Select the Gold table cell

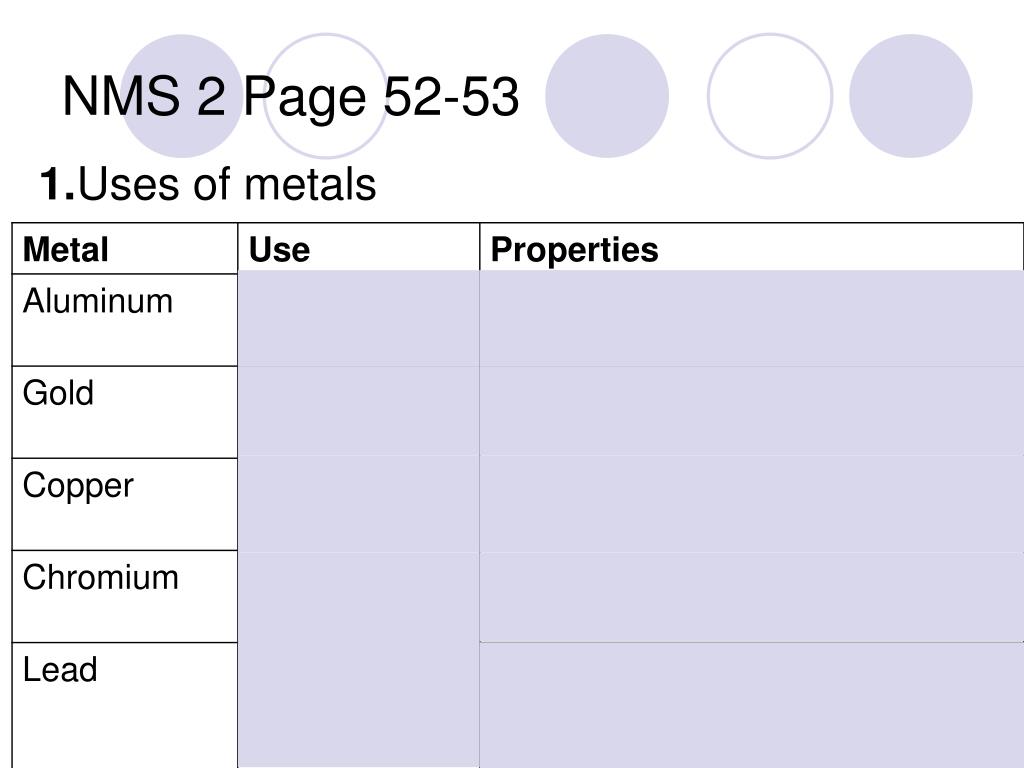(x=125, y=412)
